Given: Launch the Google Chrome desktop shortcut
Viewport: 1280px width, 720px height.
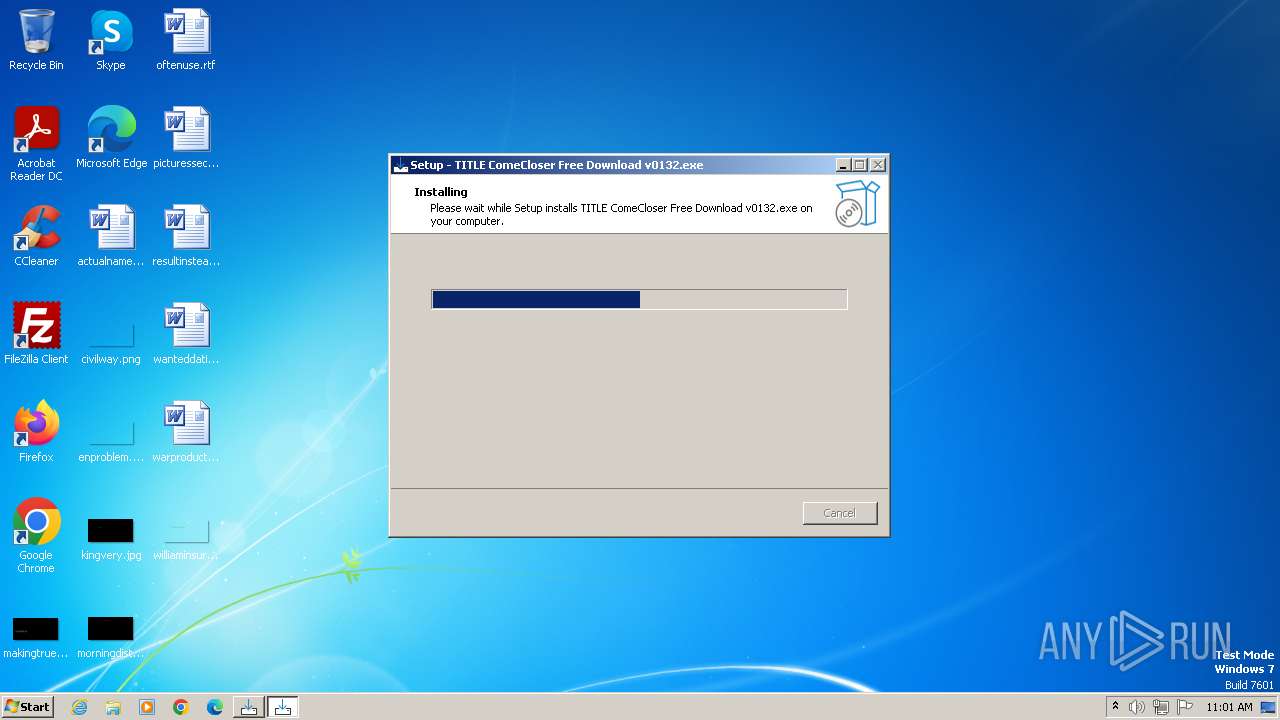Looking at the screenshot, I should tap(36, 536).
